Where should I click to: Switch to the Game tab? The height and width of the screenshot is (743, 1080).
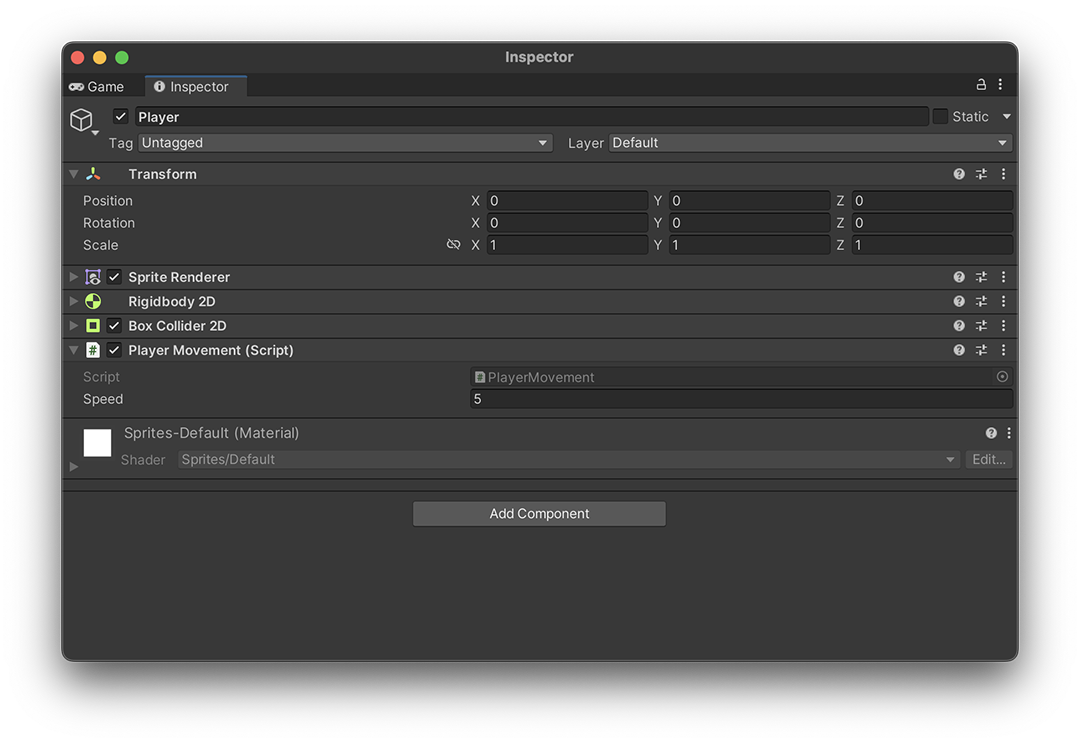[x=97, y=87]
